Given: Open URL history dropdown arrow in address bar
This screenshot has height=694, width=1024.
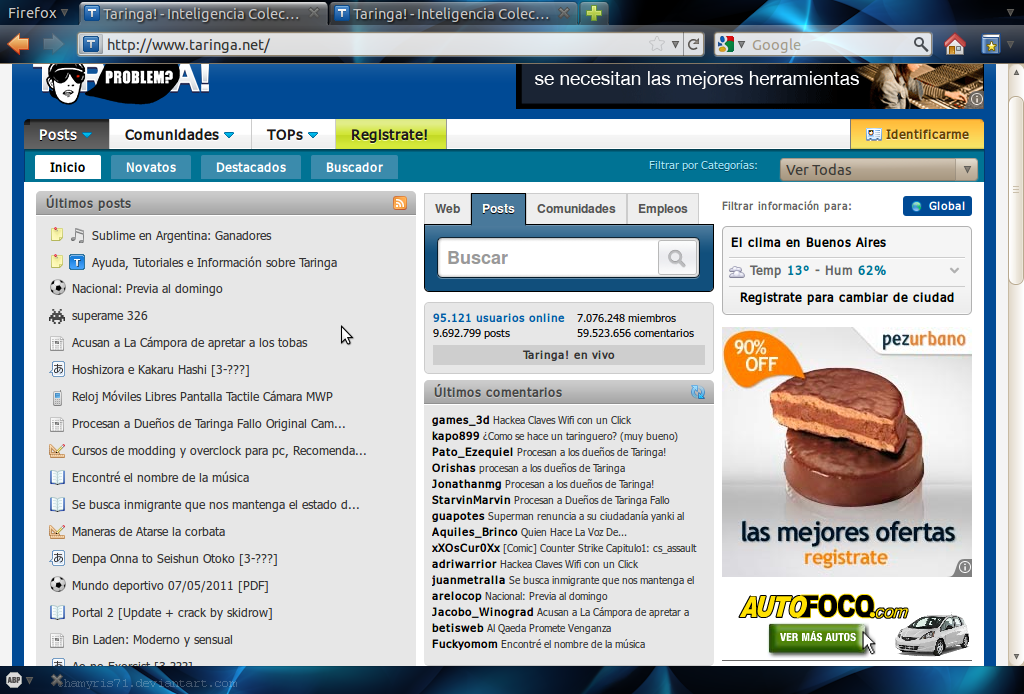Looking at the screenshot, I should (x=675, y=44).
